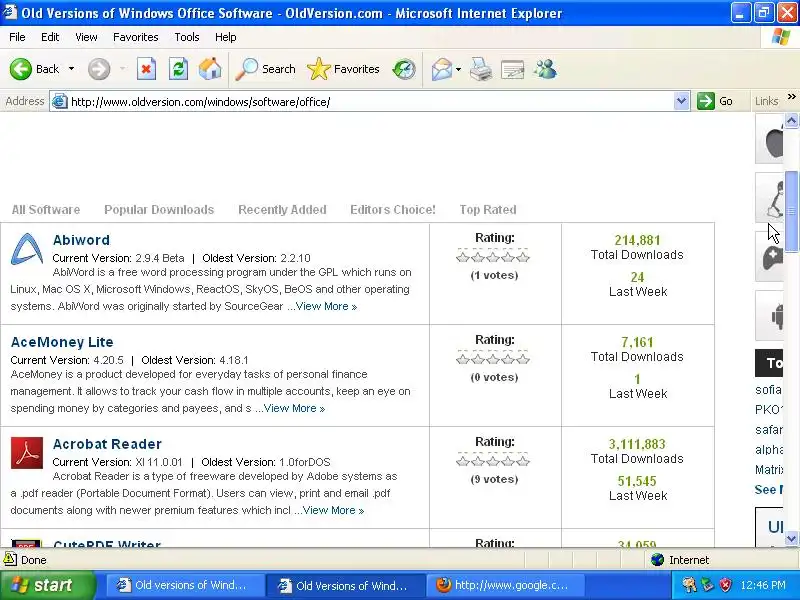Open the Edit menu
This screenshot has width=800, height=600.
[50, 37]
